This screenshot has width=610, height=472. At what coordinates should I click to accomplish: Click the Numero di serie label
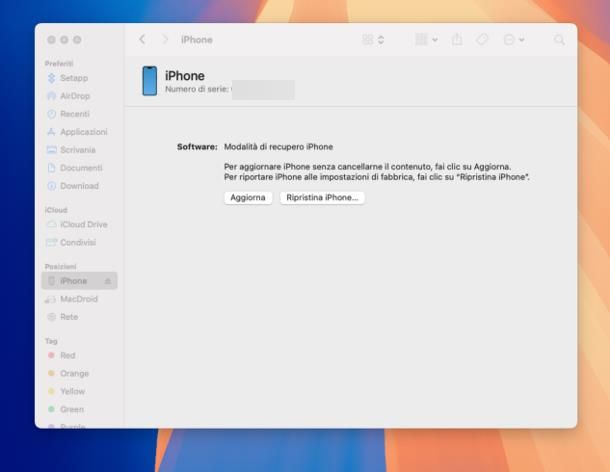pyautogui.click(x=196, y=89)
